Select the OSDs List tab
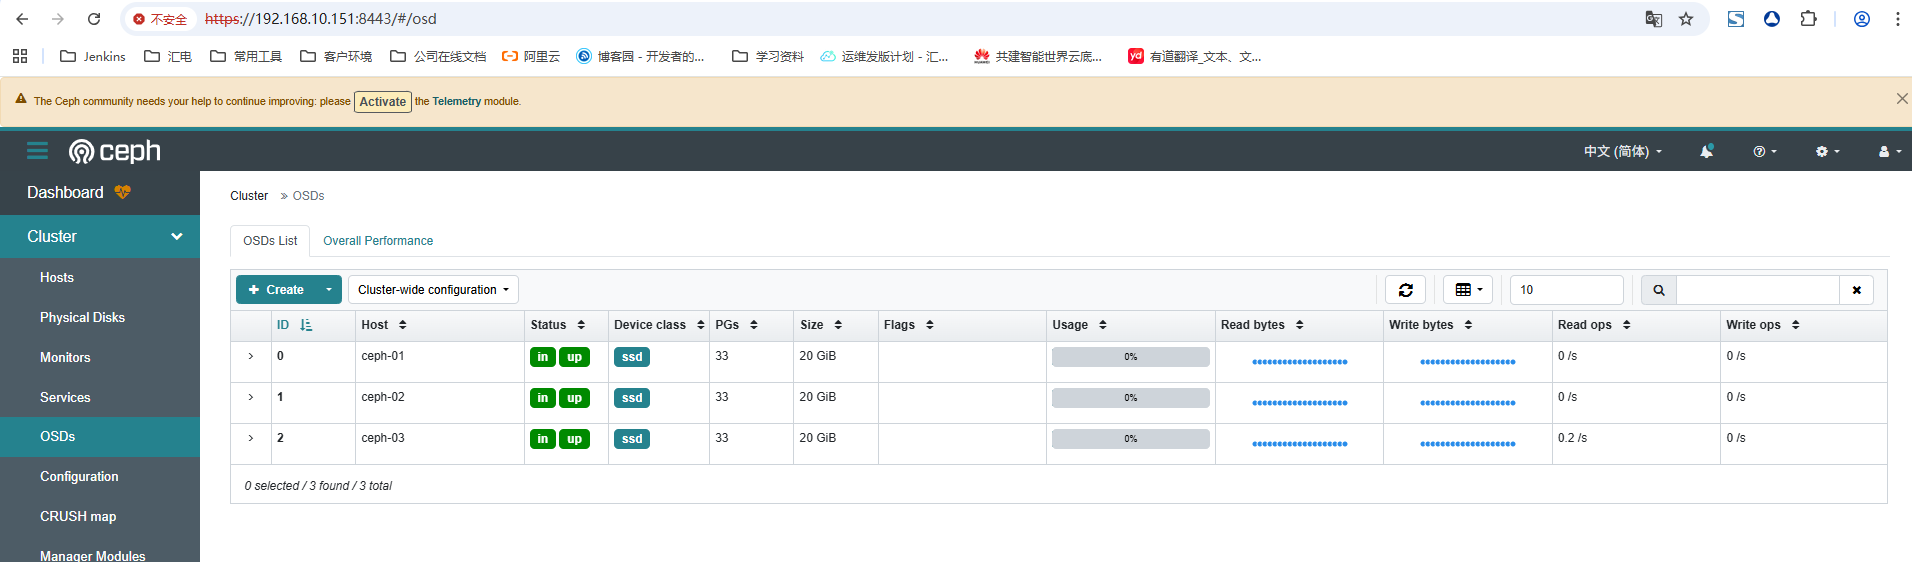The width and height of the screenshot is (1912, 562). [x=270, y=241]
